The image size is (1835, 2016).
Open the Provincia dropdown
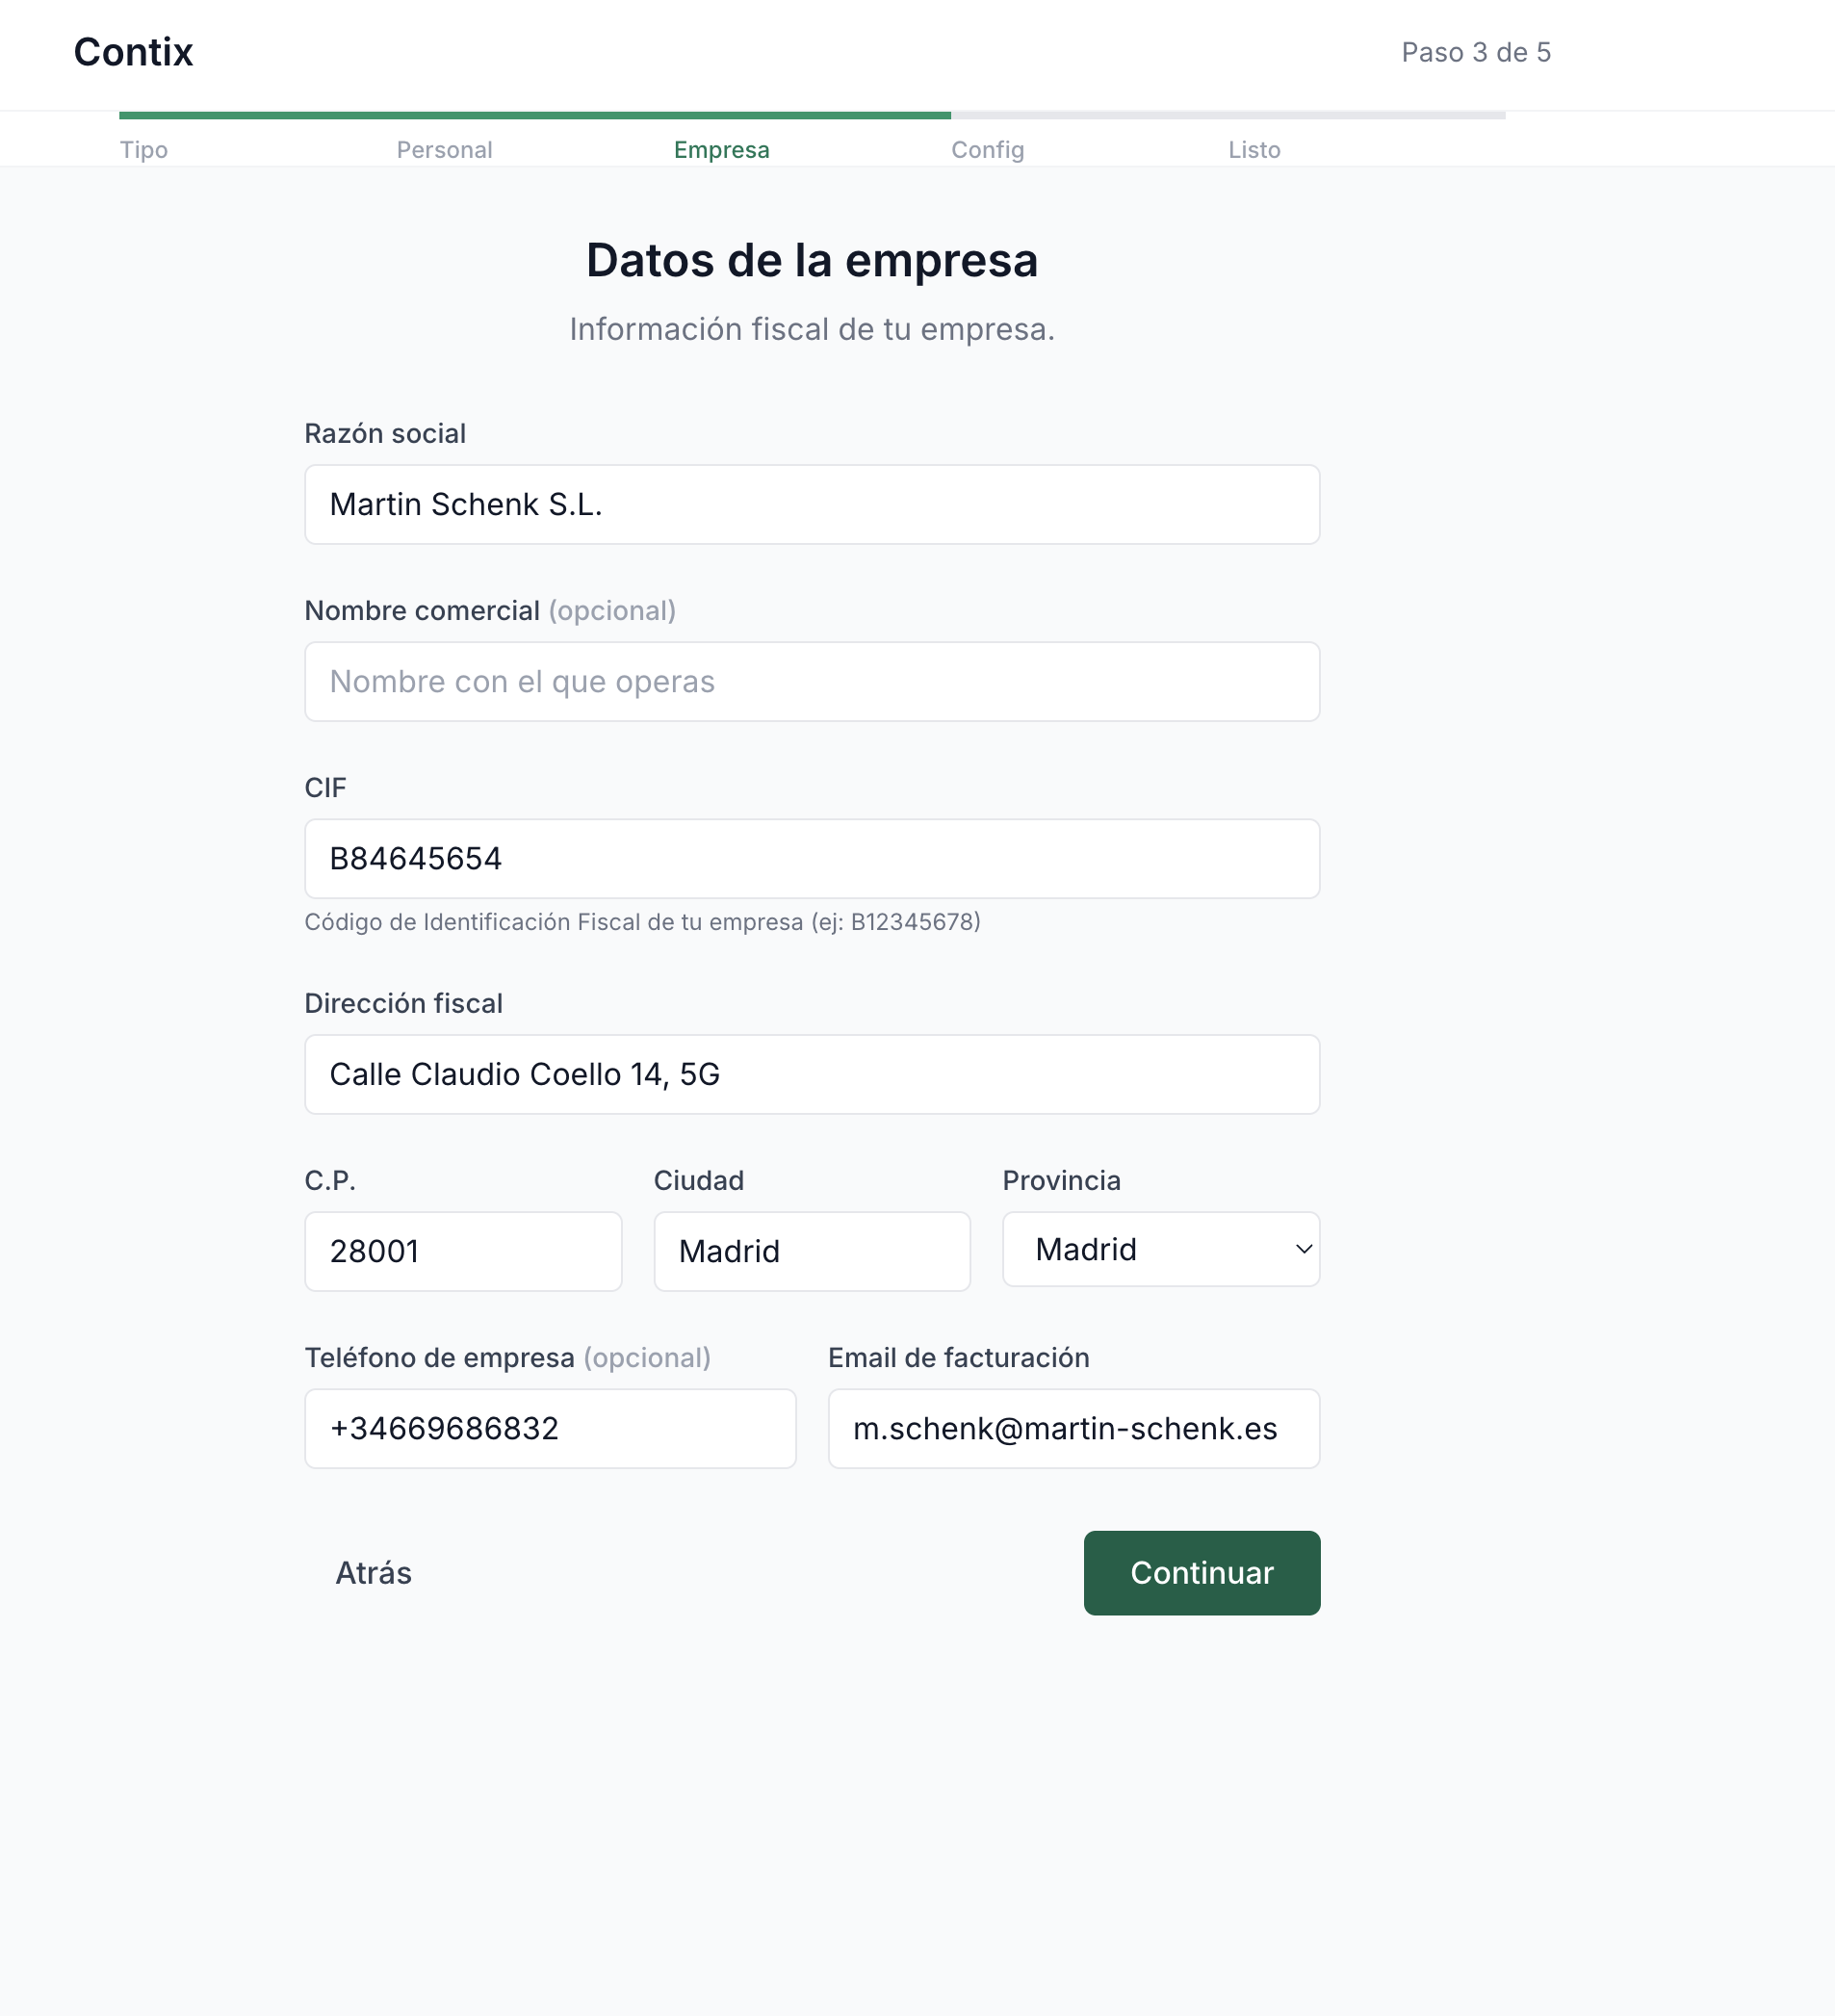tap(1160, 1249)
